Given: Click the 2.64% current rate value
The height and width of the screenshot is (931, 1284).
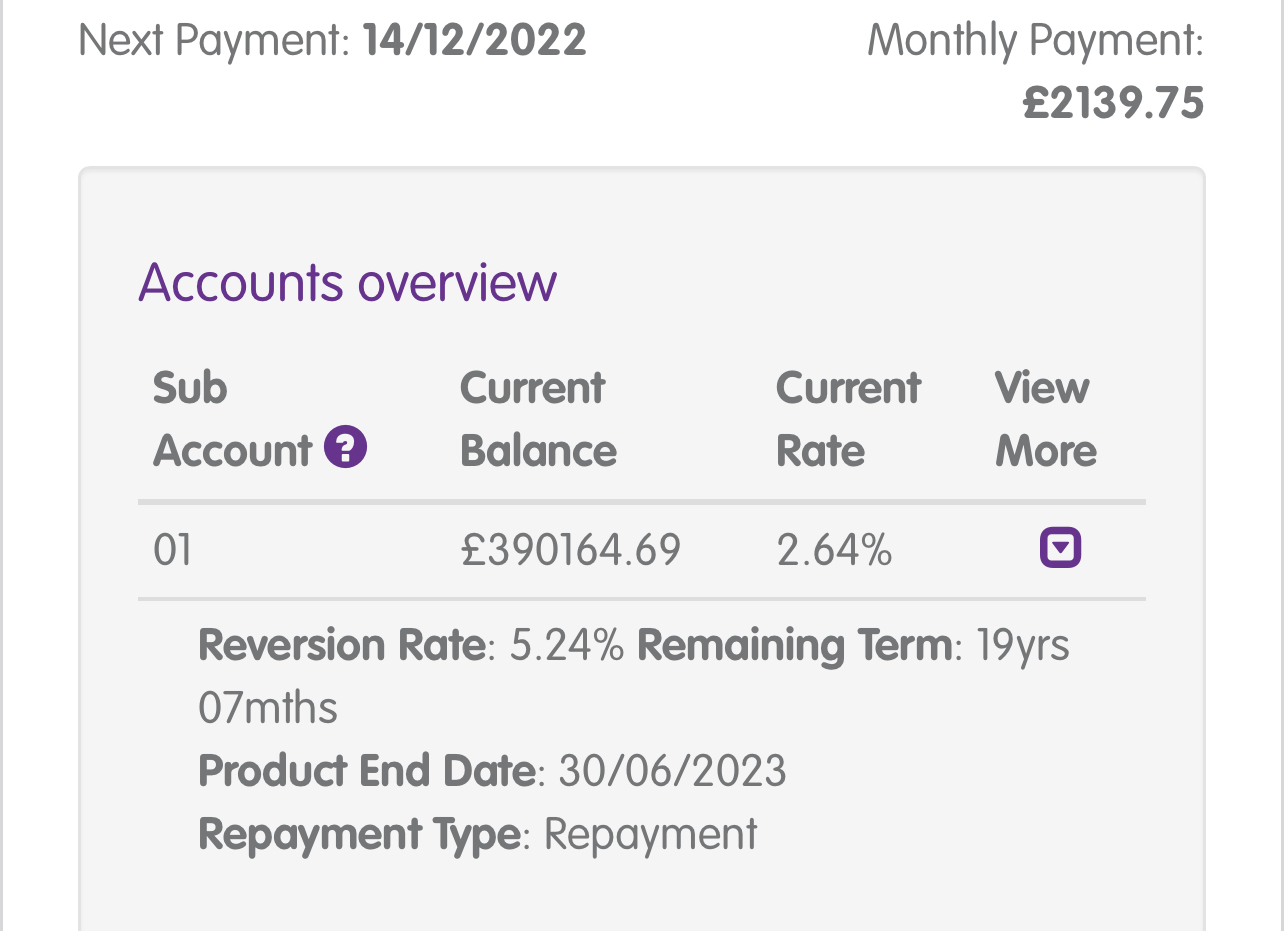Looking at the screenshot, I should [834, 550].
